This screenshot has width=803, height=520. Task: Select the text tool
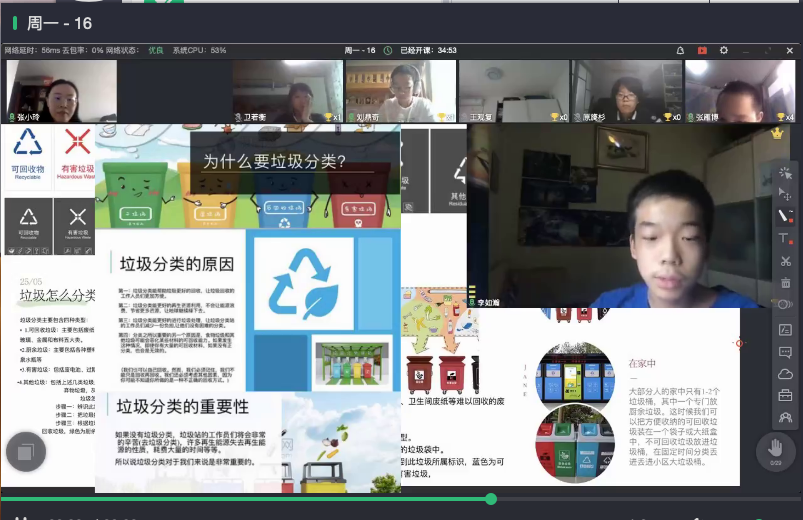785,239
